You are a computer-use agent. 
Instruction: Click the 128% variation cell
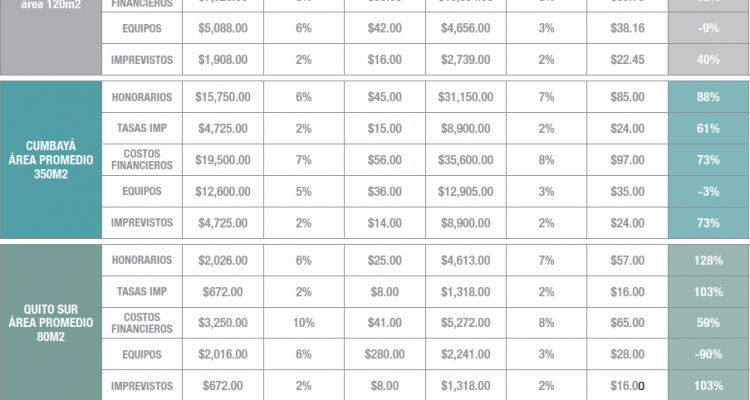tap(710, 260)
